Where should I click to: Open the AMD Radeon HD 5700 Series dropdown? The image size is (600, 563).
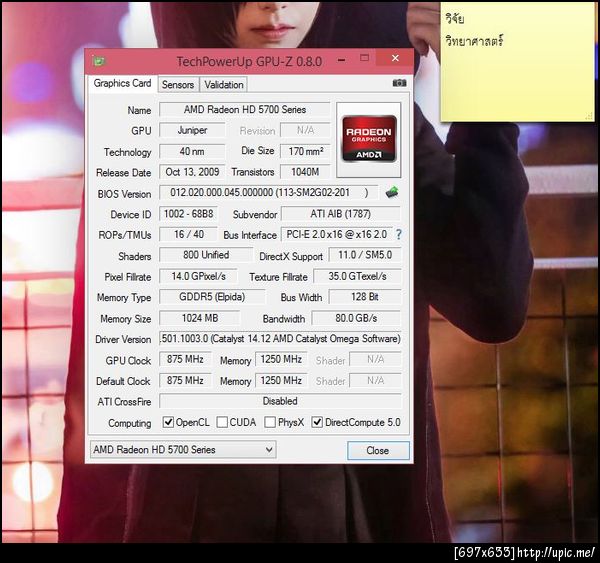click(183, 449)
